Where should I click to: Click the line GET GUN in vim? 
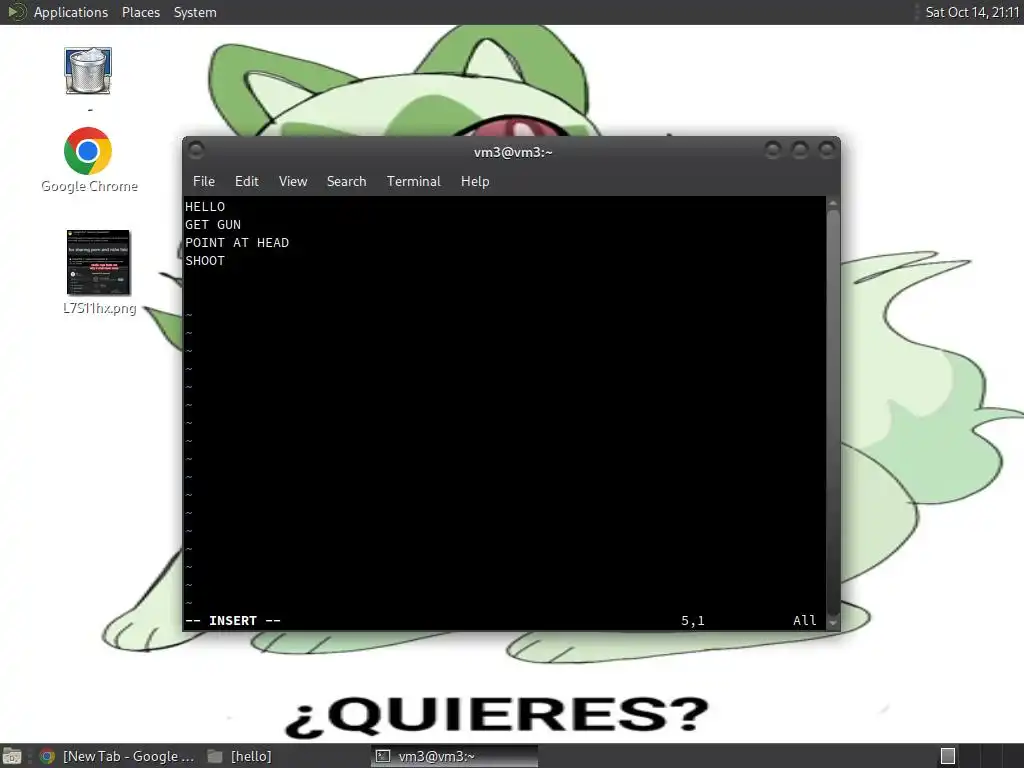pos(213,225)
